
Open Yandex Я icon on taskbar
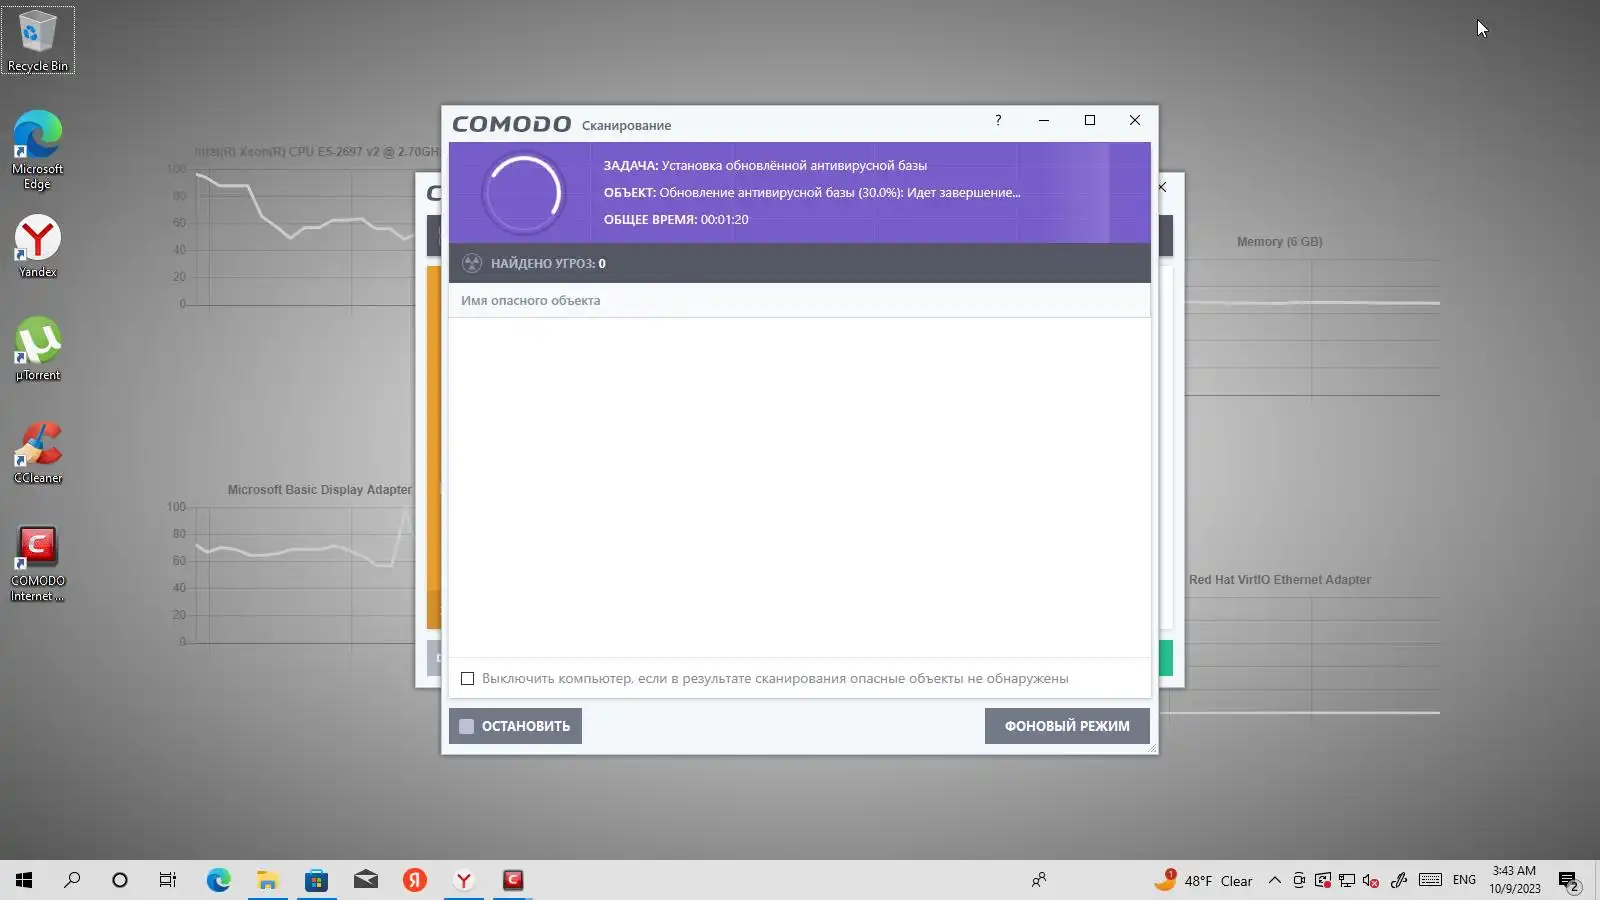click(415, 880)
